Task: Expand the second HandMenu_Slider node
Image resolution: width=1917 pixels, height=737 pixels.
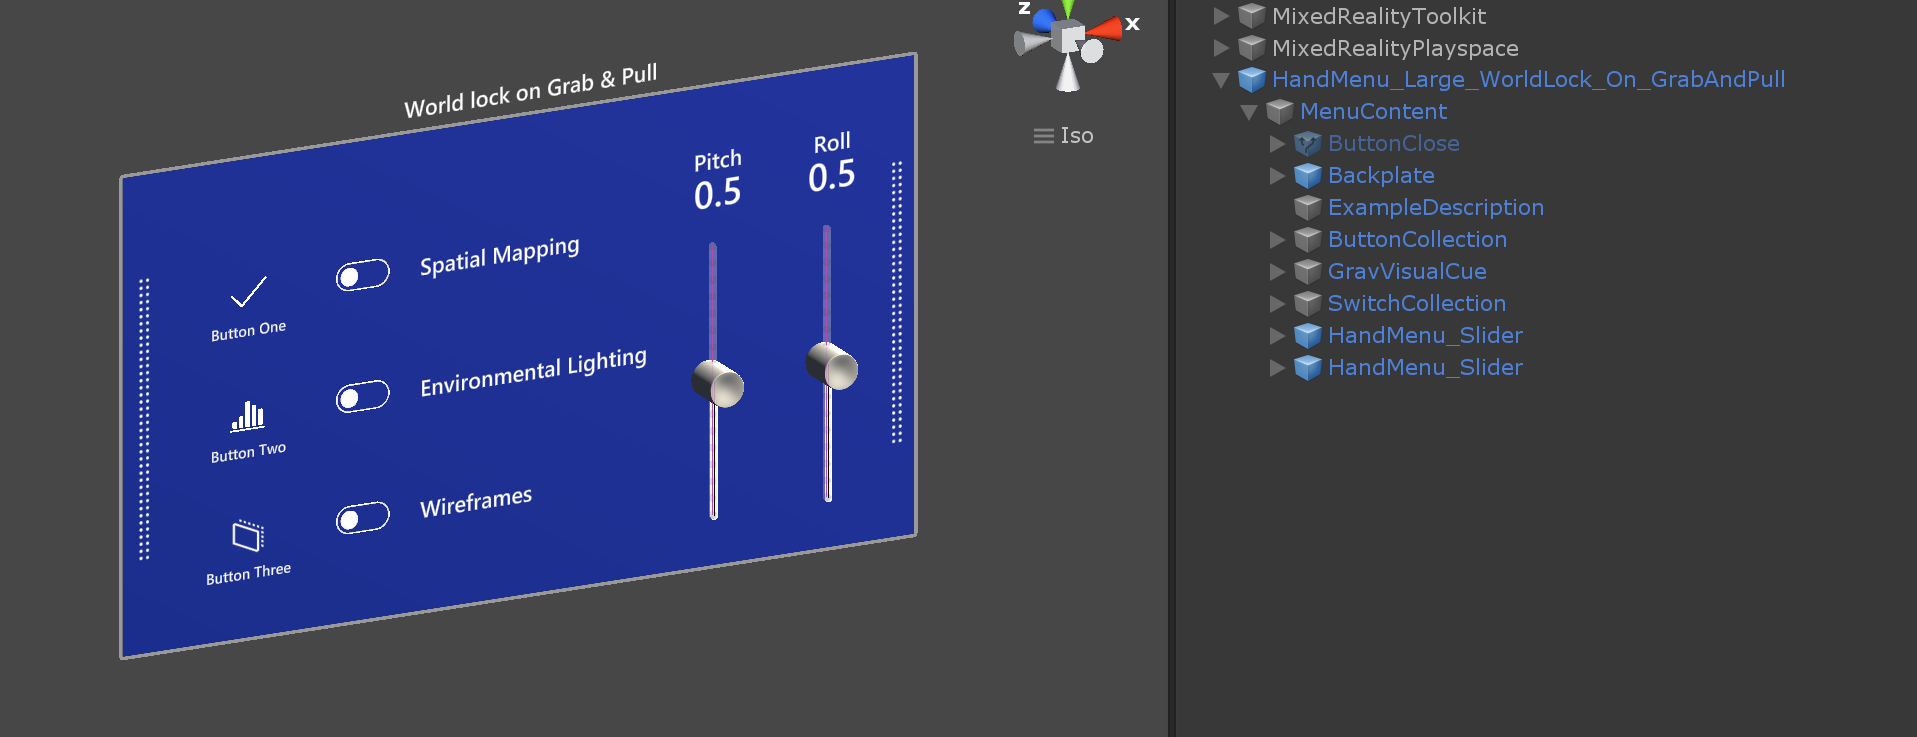Action: coord(1277,368)
